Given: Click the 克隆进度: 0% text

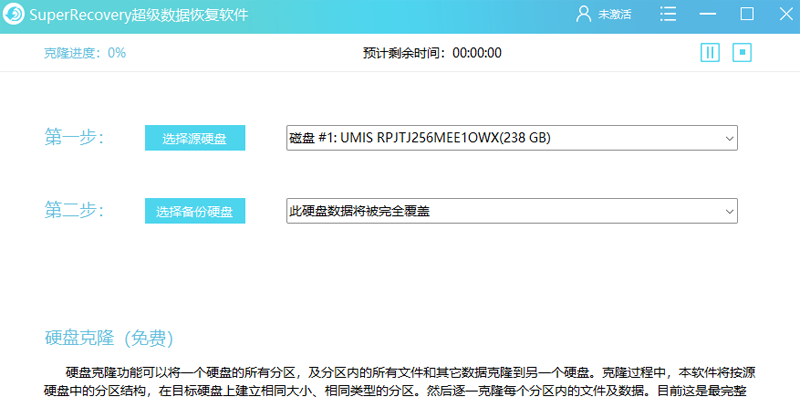Looking at the screenshot, I should tap(85, 53).
